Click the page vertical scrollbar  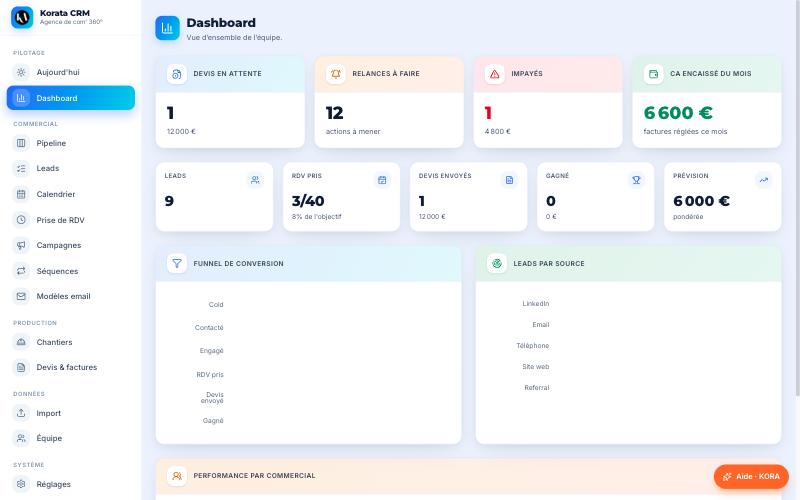pyautogui.click(x=797, y=199)
